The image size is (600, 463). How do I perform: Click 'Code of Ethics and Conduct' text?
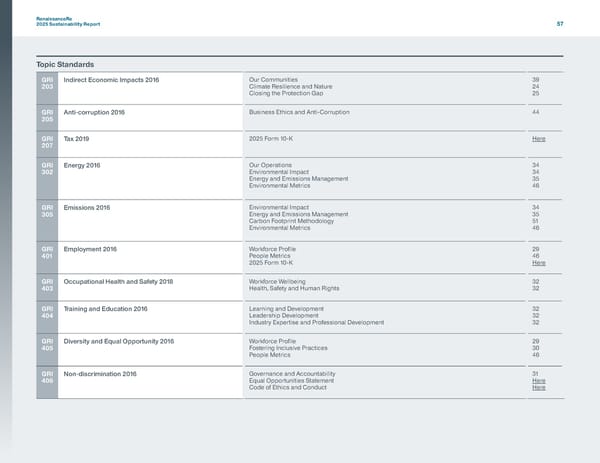[x=288, y=388]
